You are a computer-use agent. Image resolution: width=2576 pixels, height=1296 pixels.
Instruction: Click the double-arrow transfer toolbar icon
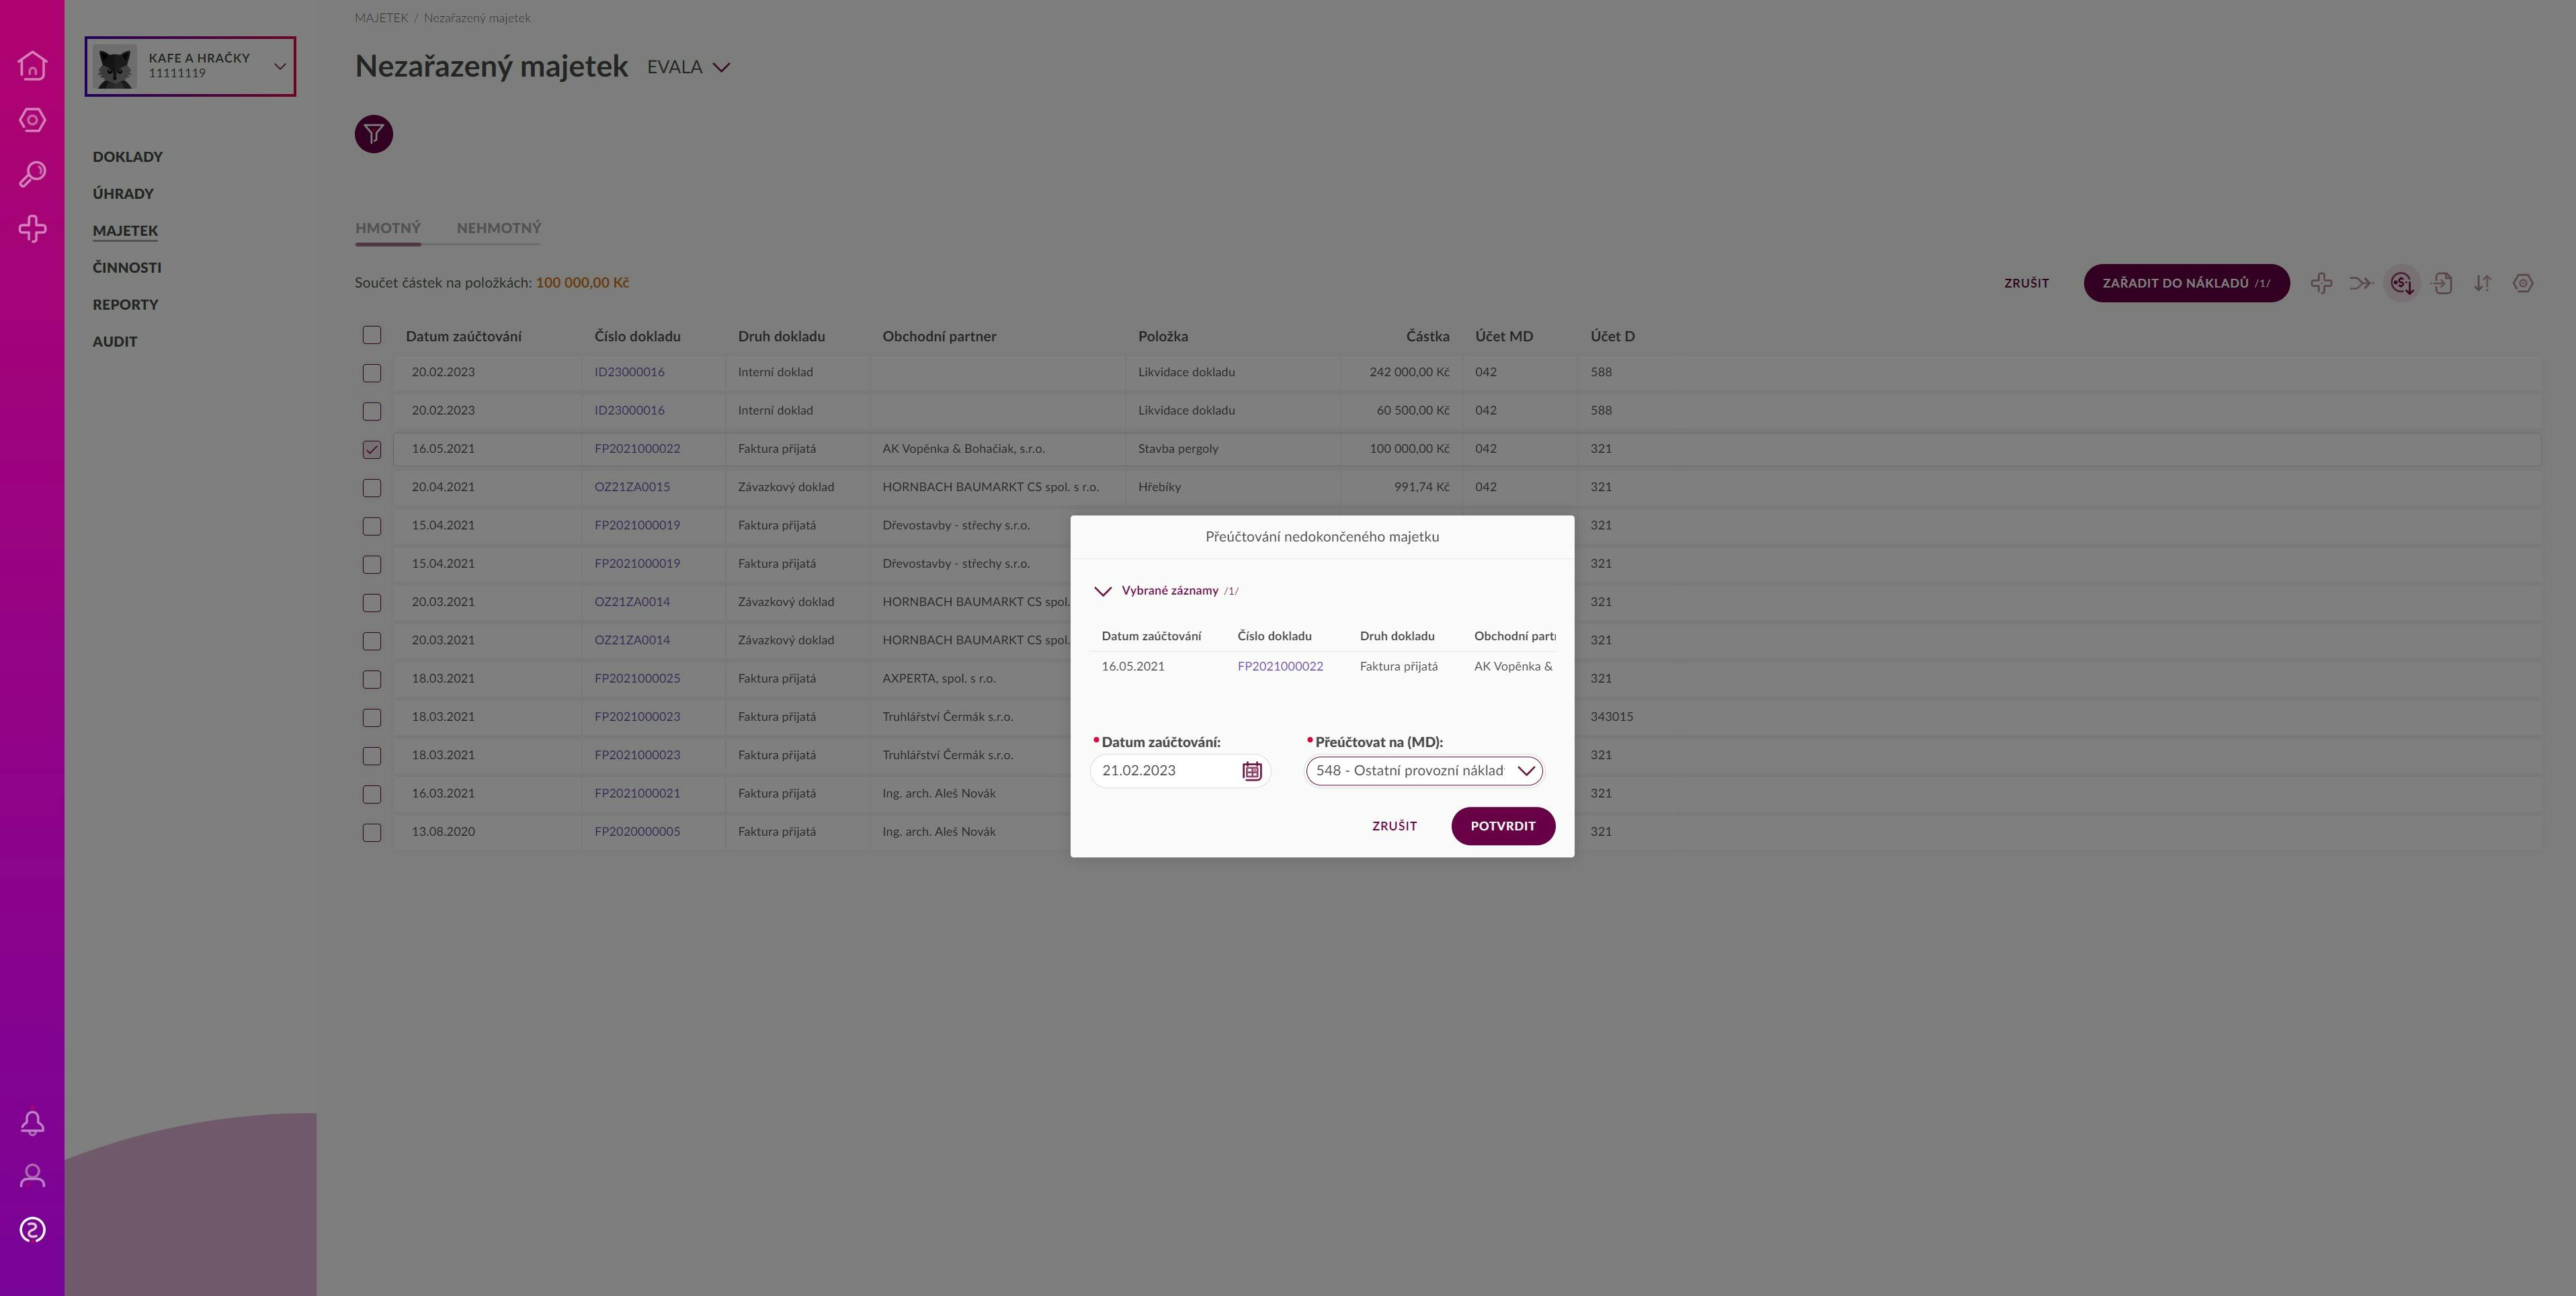(x=2361, y=283)
